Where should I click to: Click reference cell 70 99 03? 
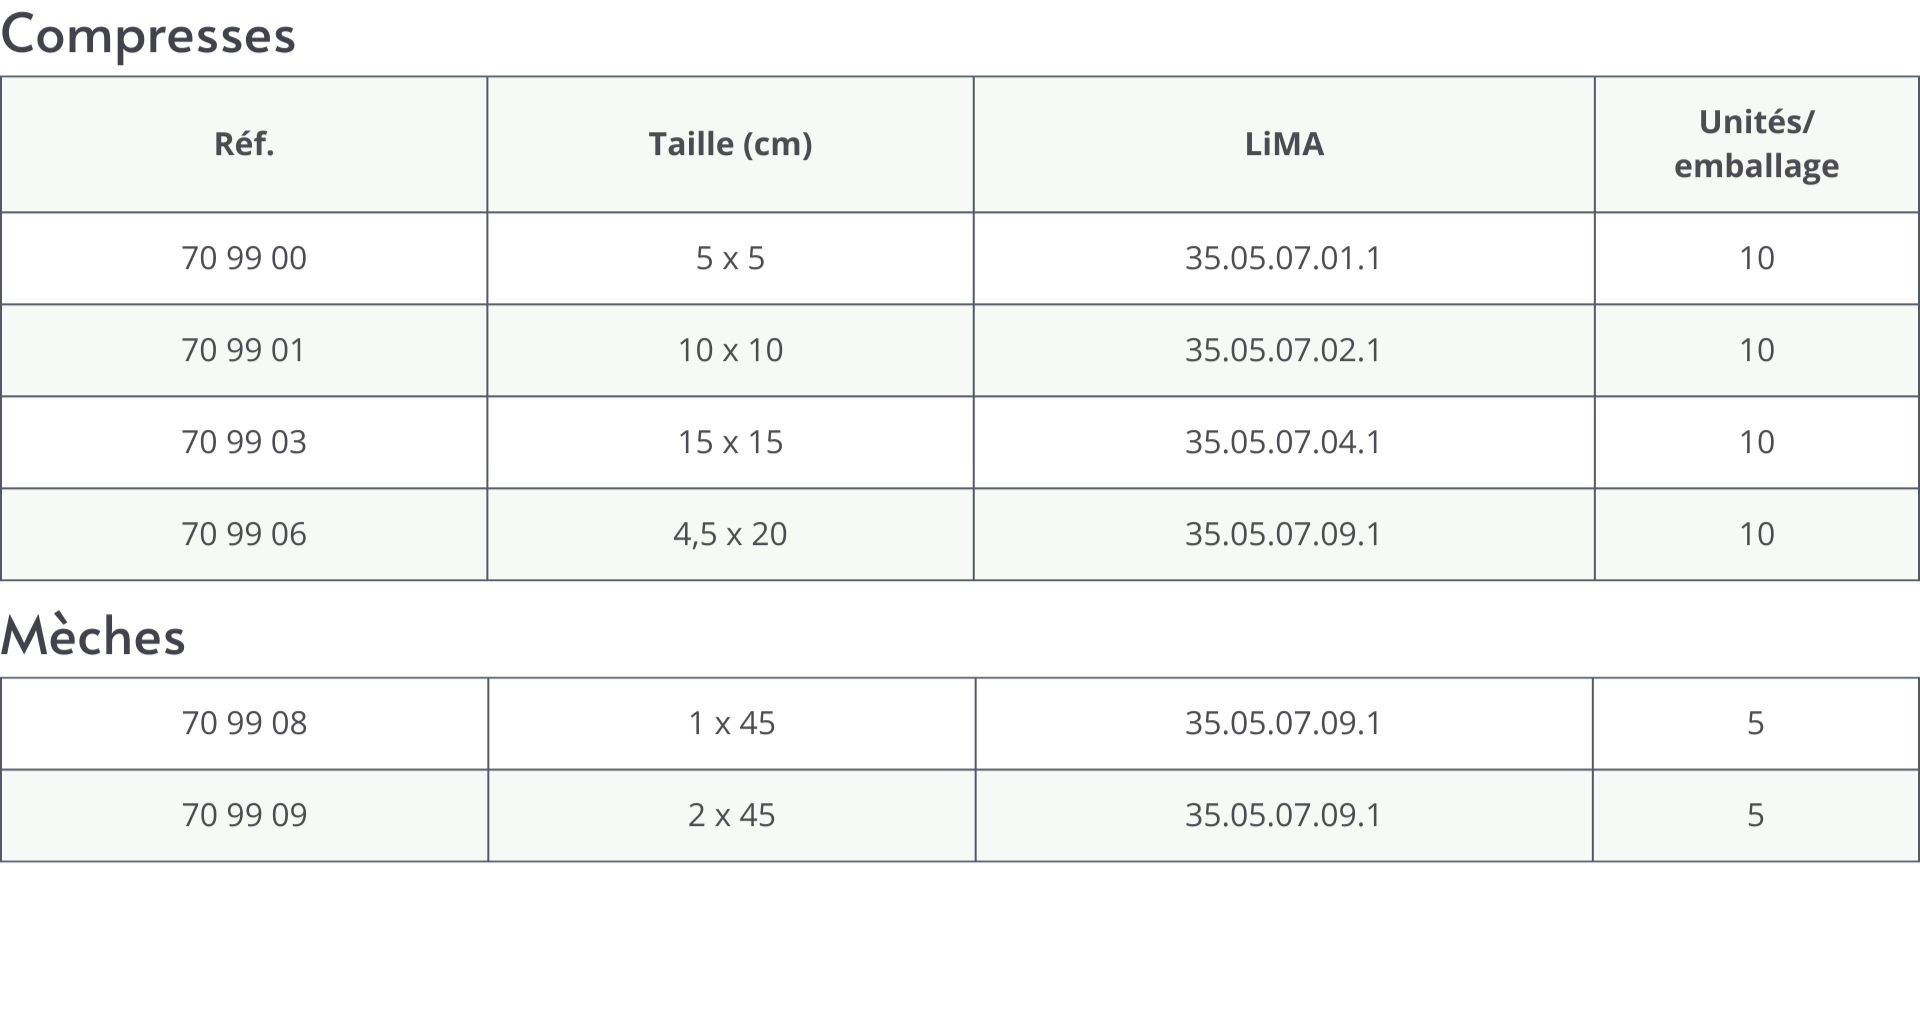244,442
